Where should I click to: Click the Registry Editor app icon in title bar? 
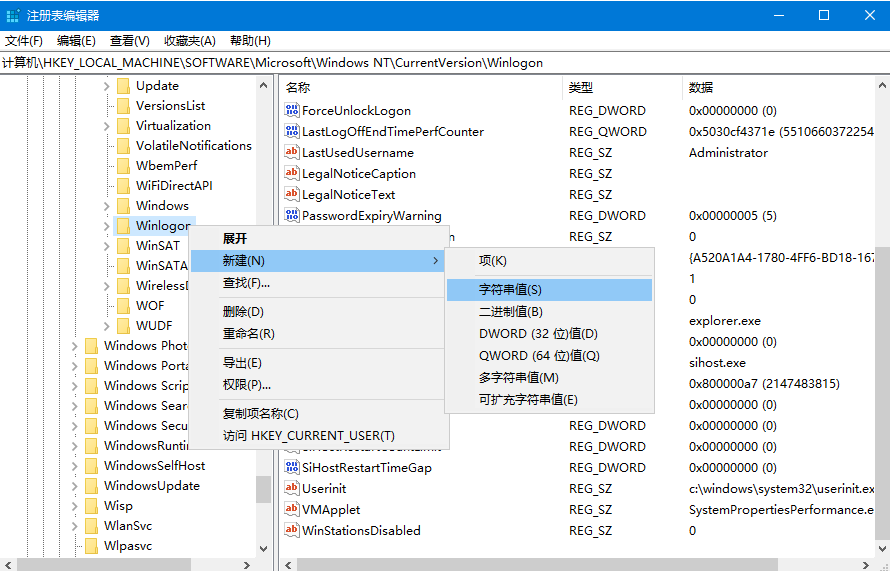tap(13, 15)
